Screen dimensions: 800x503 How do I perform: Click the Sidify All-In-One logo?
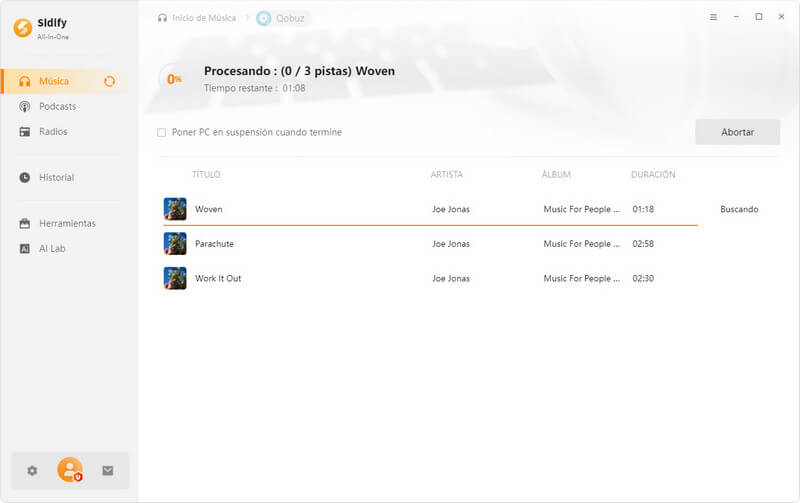41,29
